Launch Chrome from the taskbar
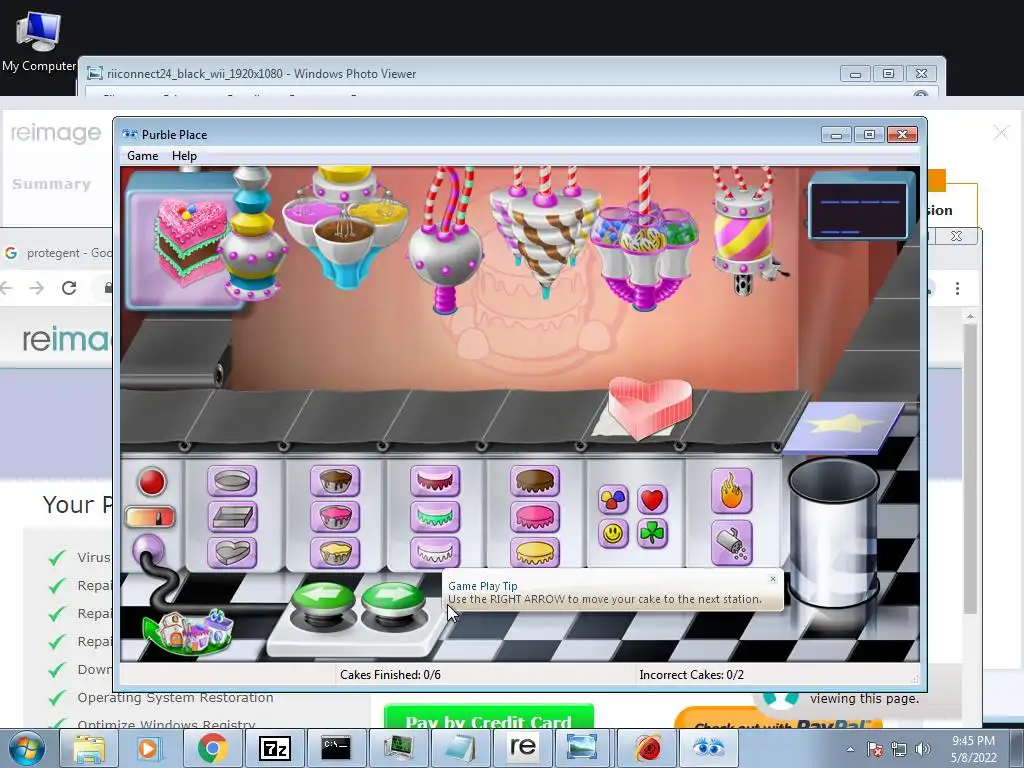The height and width of the screenshot is (768, 1024). point(212,748)
